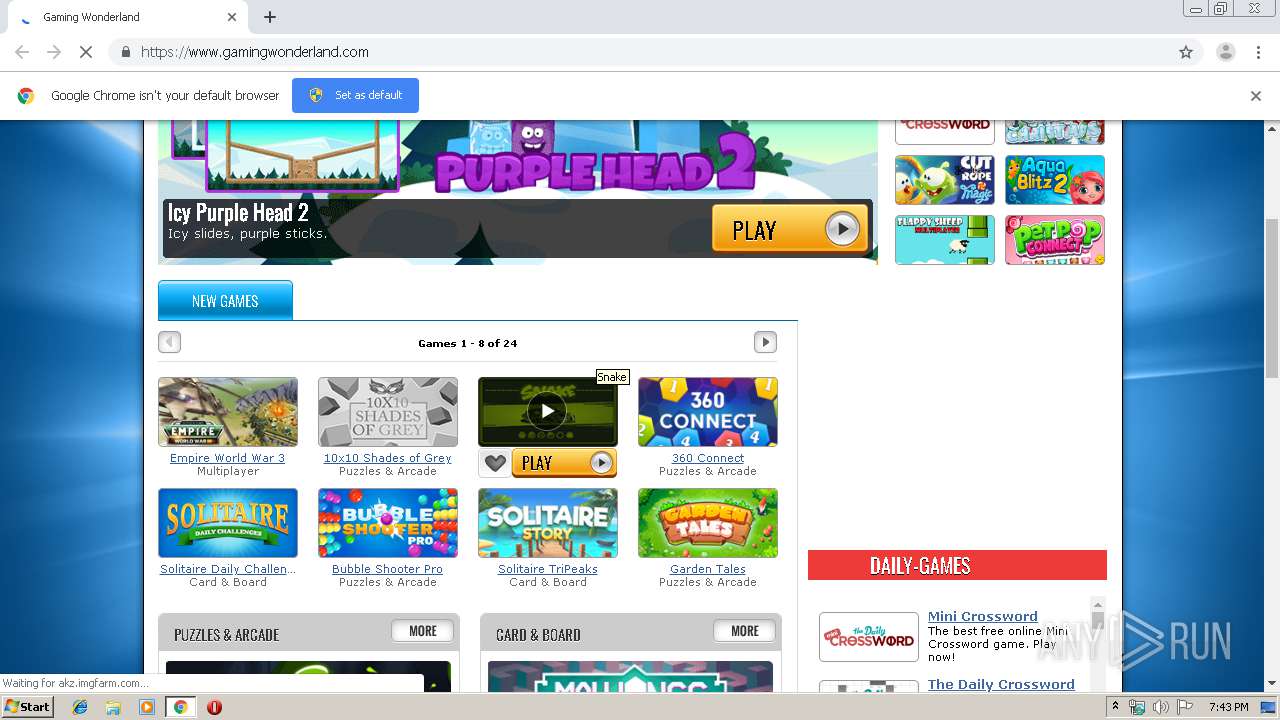This screenshot has height=720, width=1280.
Task: Open the 360 Connect link
Action: 708,458
